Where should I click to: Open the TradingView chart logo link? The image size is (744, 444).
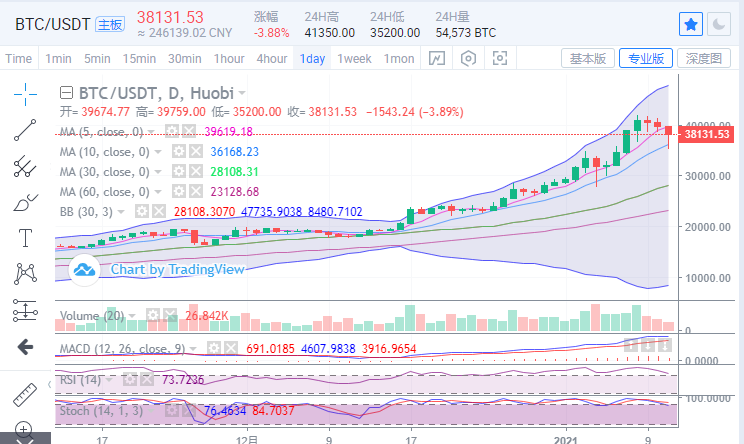click(x=84, y=270)
